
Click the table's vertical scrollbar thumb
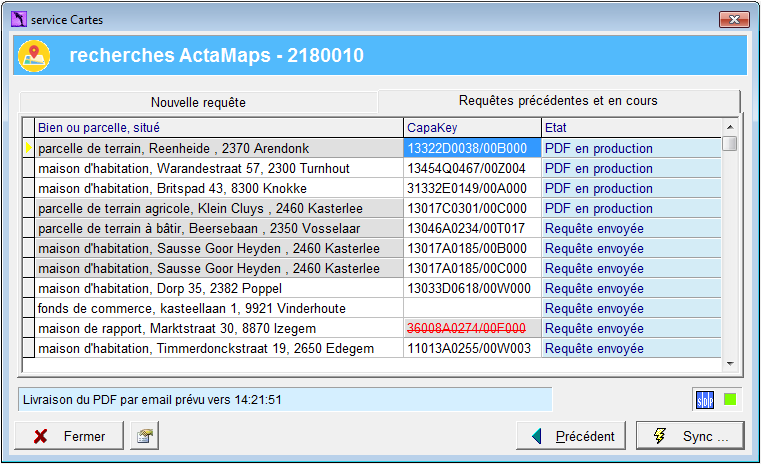[x=730, y=144]
